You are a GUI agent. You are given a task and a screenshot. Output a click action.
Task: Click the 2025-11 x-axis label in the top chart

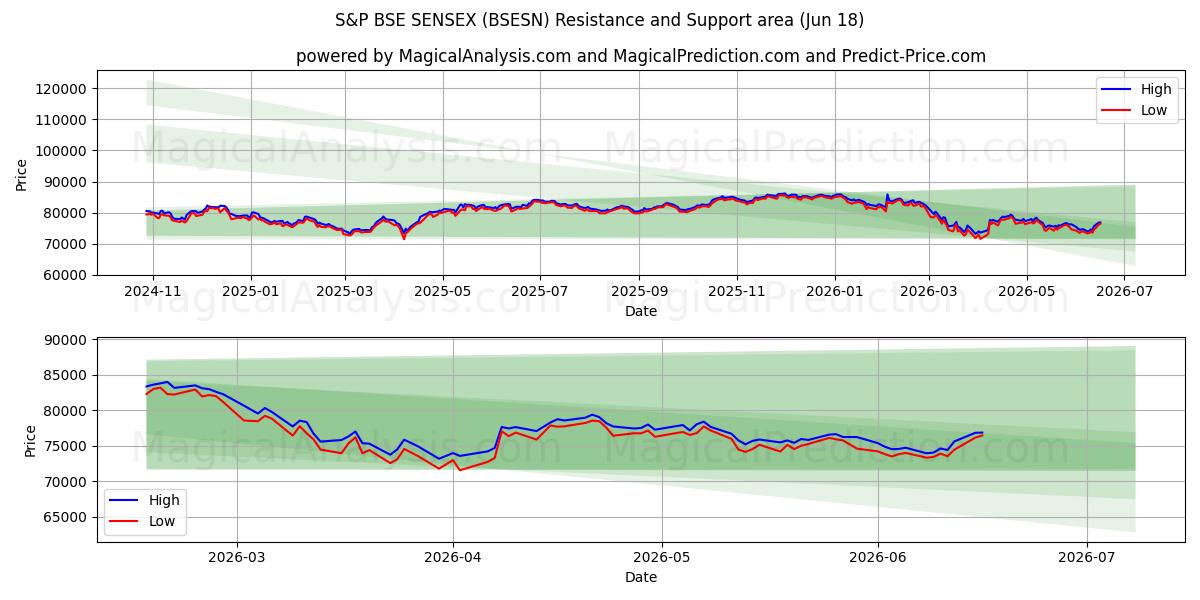coord(737,293)
